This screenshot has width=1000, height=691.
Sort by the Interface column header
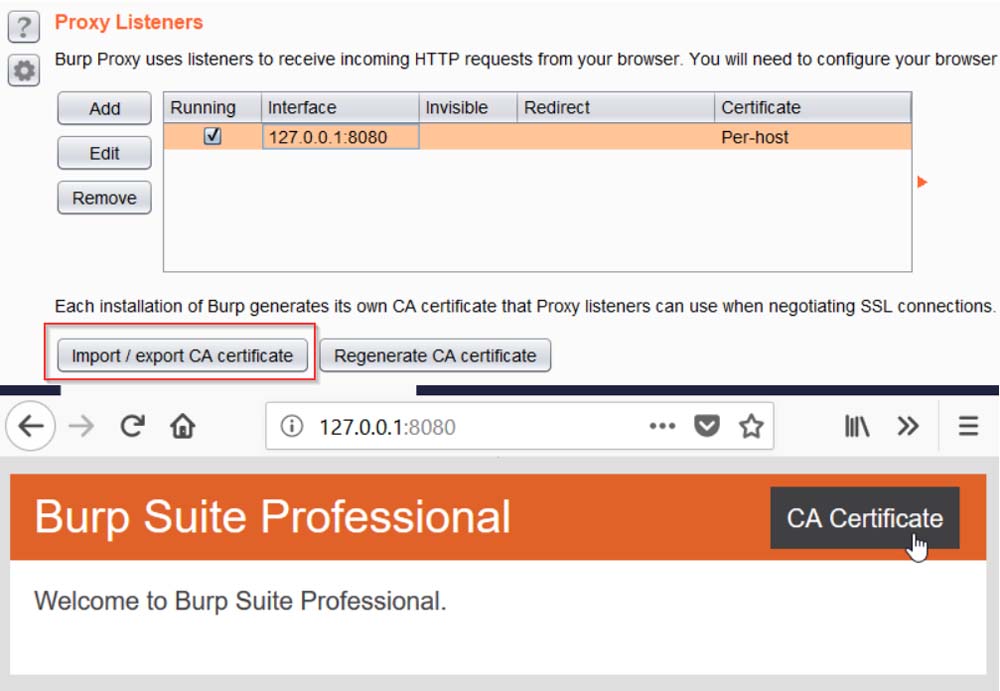pyautogui.click(x=340, y=107)
